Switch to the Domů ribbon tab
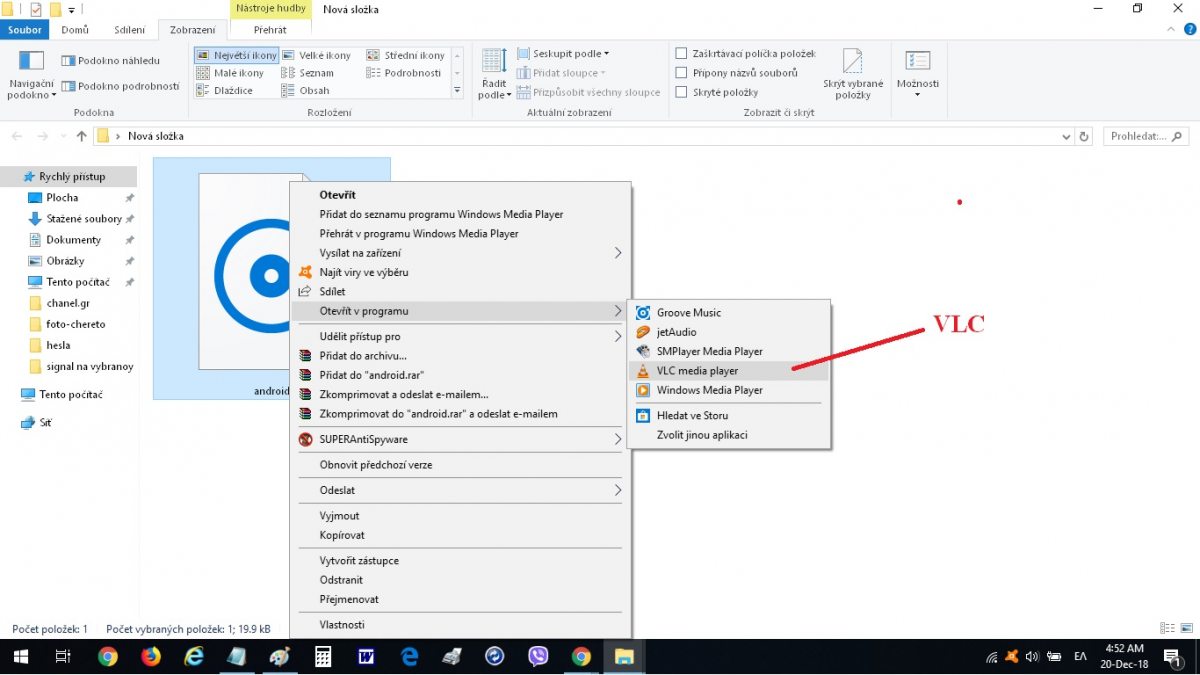 click(x=75, y=30)
